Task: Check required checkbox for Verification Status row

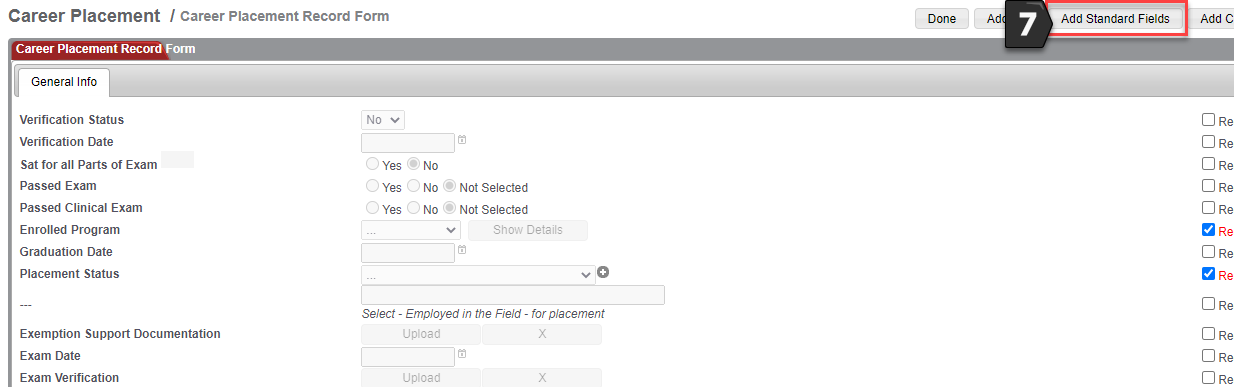Action: 1209,120
